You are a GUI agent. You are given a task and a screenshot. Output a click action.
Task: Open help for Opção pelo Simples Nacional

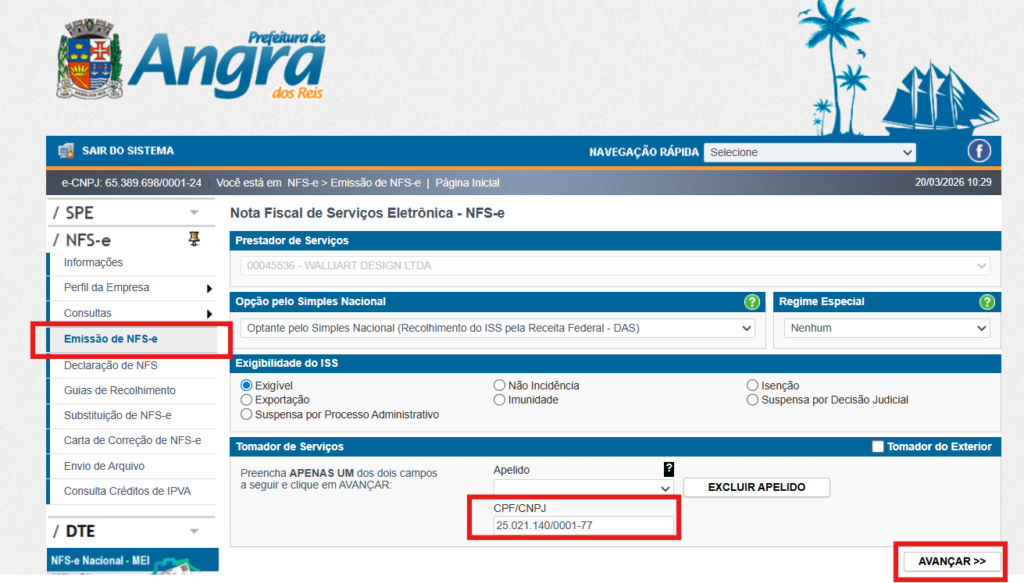pyautogui.click(x=752, y=302)
